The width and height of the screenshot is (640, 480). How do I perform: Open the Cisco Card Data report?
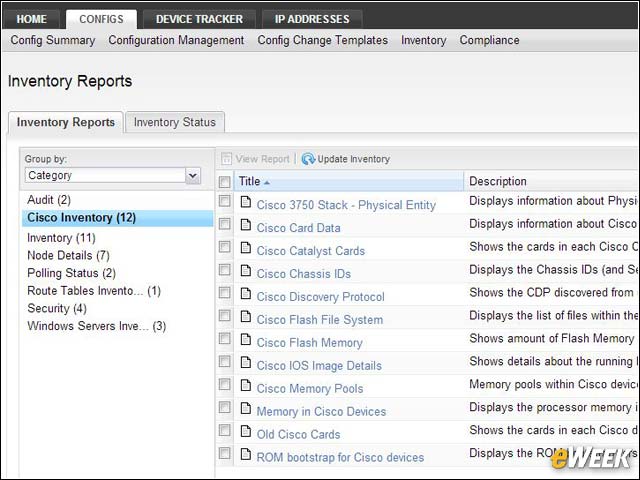tap(298, 228)
